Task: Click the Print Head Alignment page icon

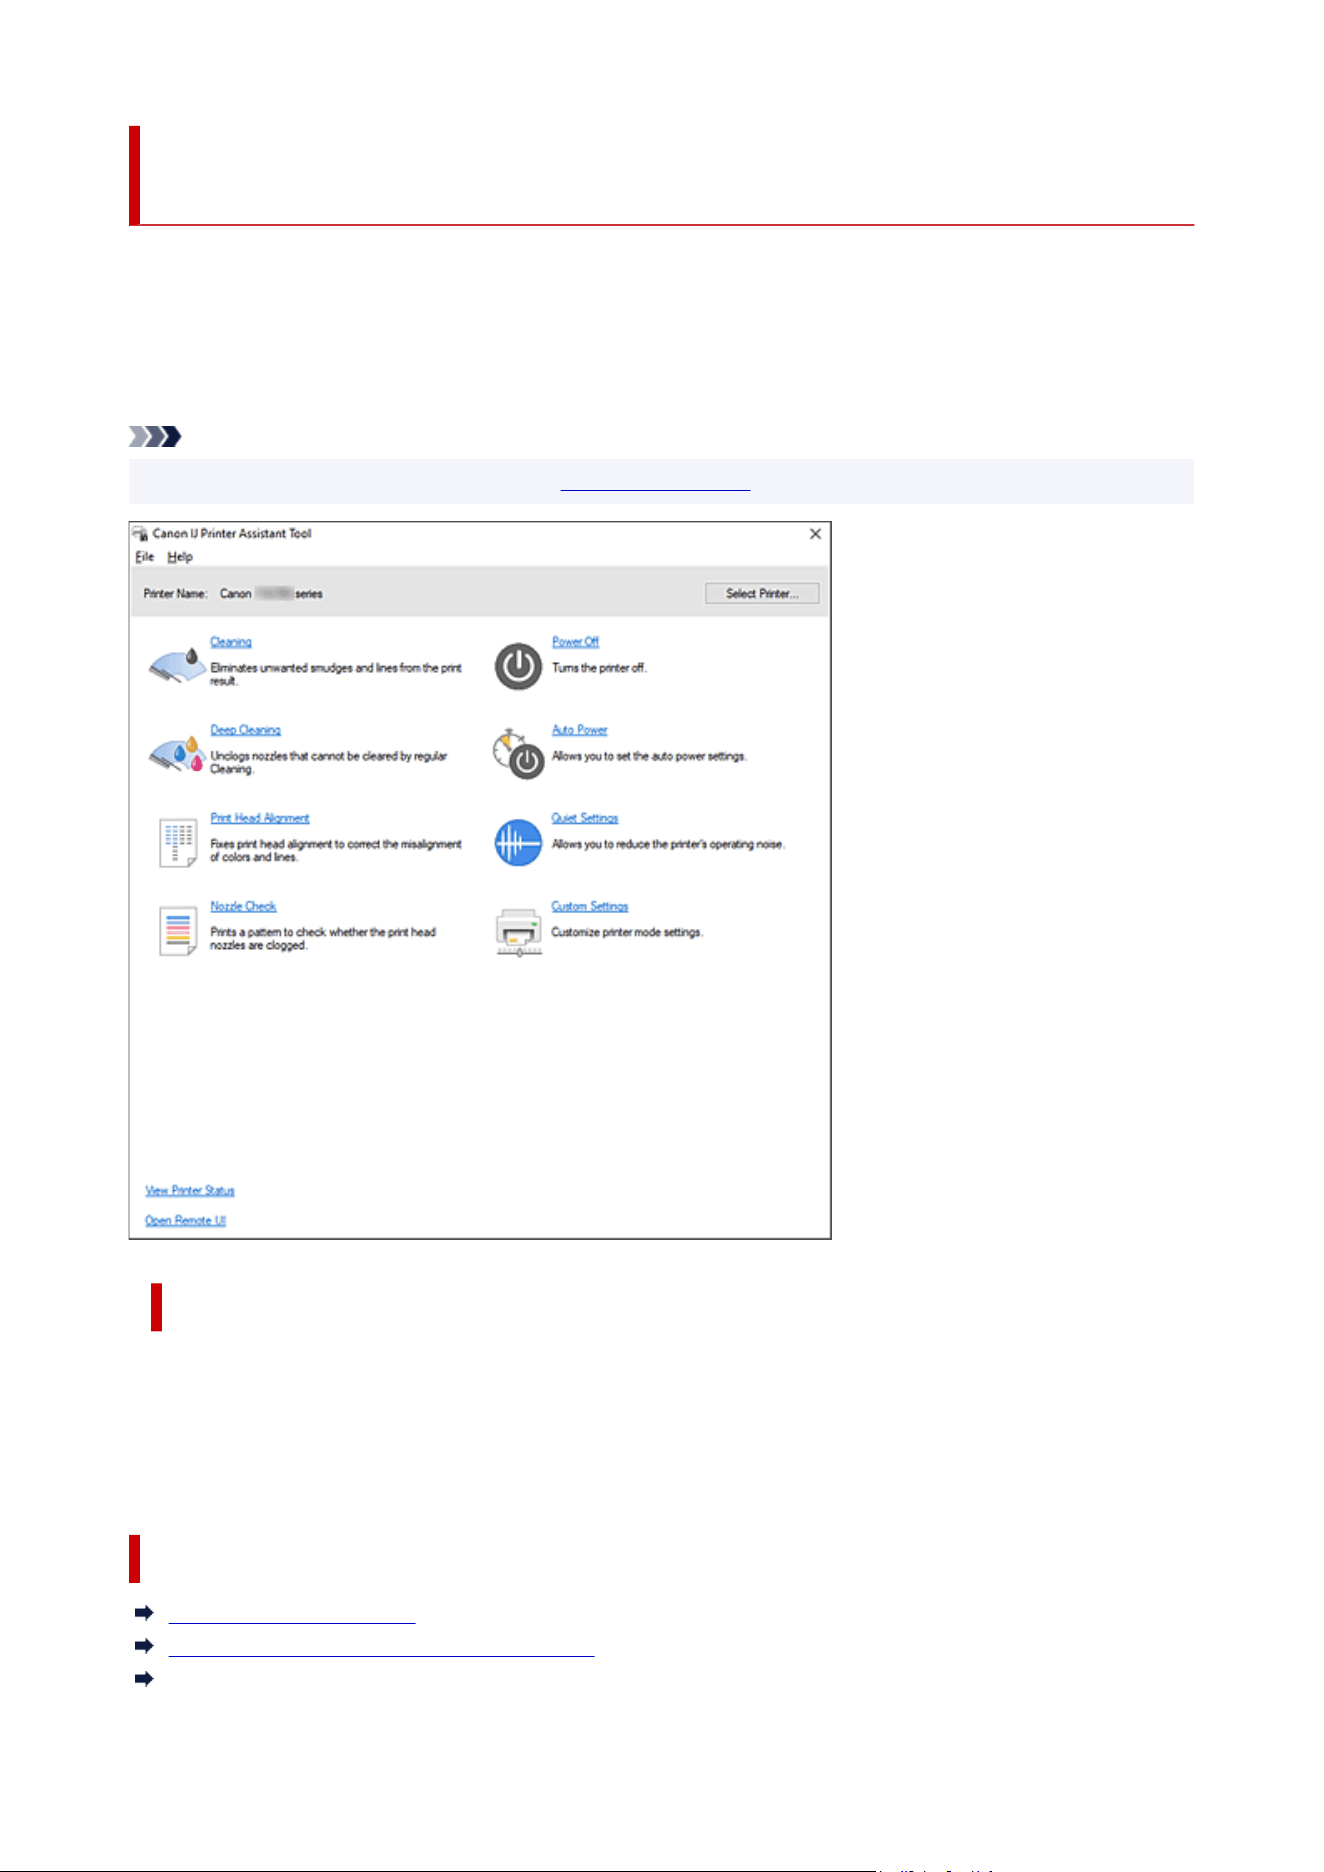Action: (178, 842)
